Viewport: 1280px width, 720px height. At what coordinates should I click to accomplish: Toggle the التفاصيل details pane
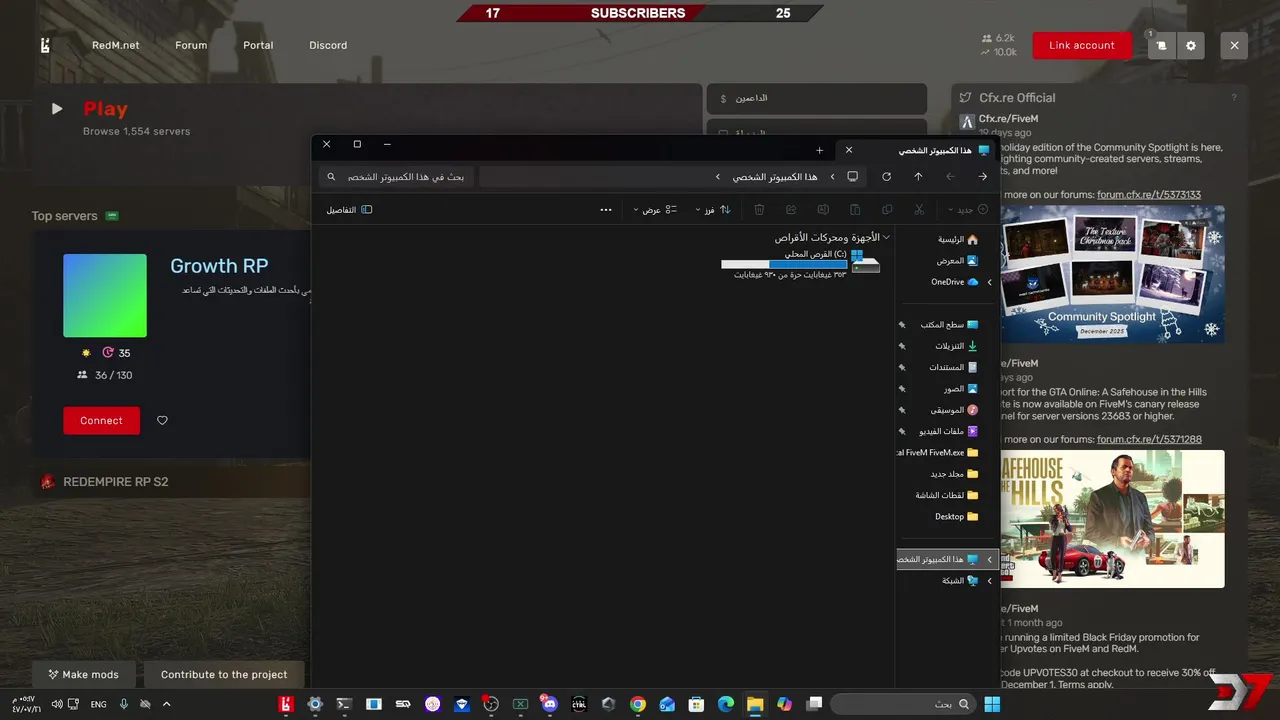click(x=349, y=209)
